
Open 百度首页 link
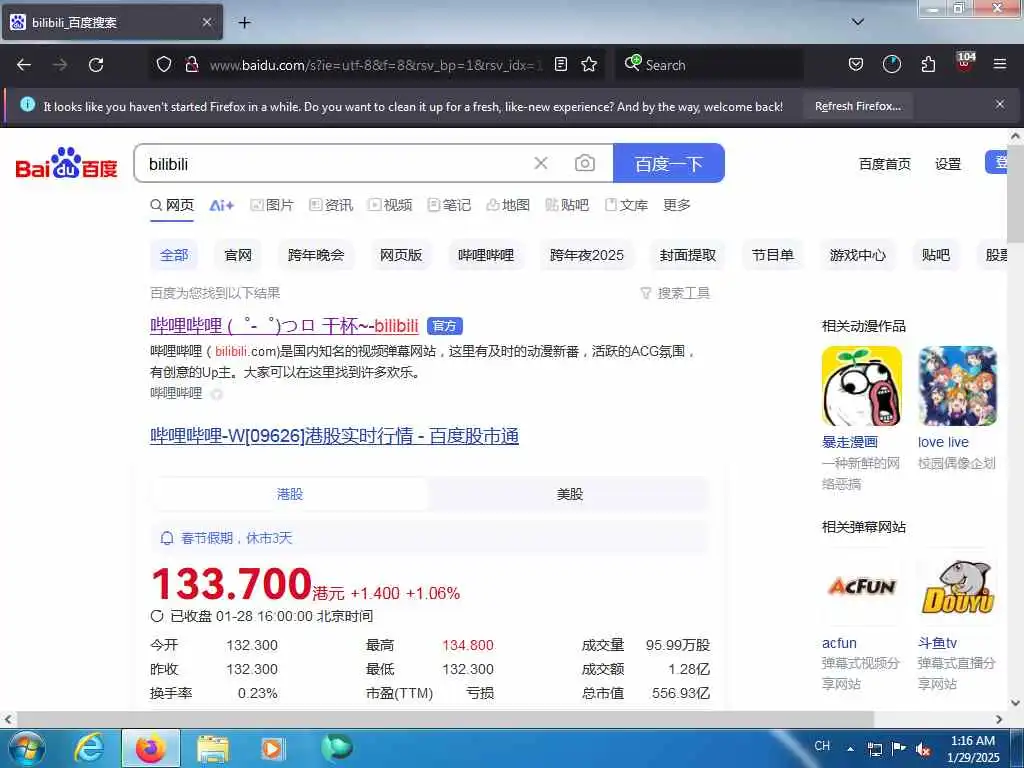point(884,164)
